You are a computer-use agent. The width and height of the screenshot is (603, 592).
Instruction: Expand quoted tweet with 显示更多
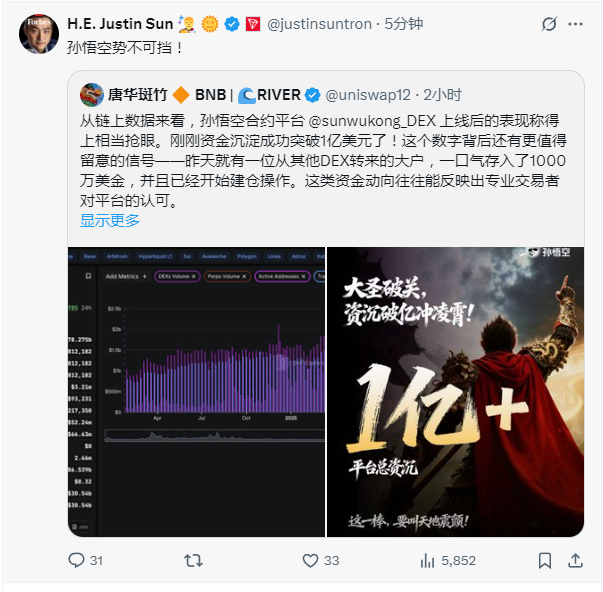tap(110, 220)
